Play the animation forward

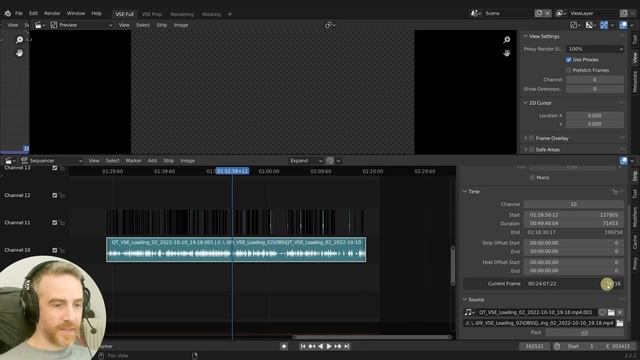(329, 346)
